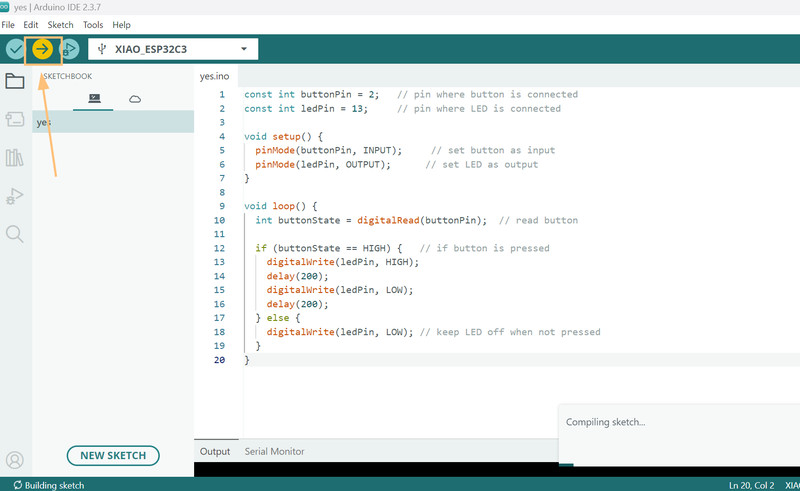This screenshot has height=491, width=800.
Task: Switch to local sketchbook laptop tab
Action: pos(94,99)
